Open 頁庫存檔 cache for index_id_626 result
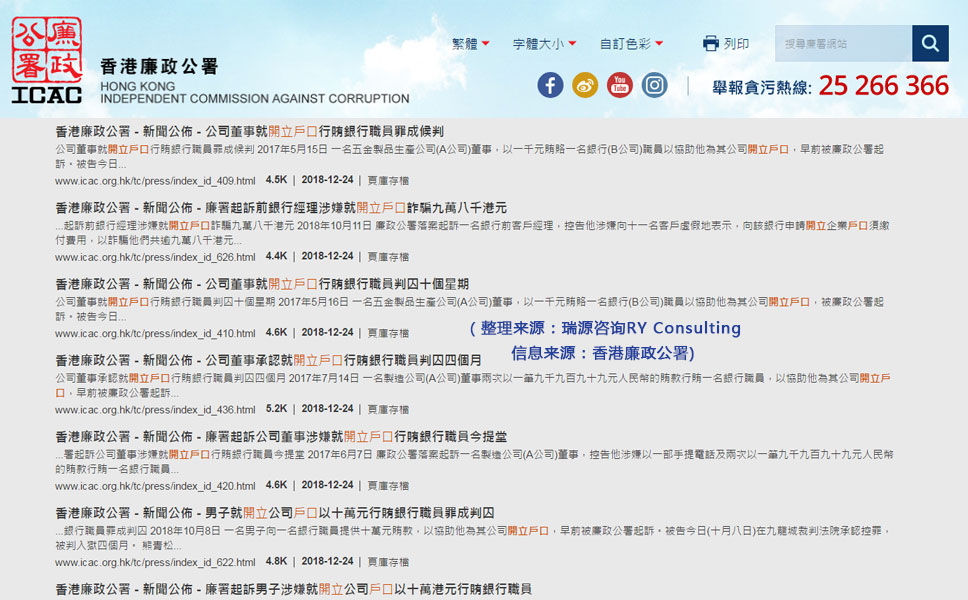Viewport: 968px width, 600px height. (388, 257)
